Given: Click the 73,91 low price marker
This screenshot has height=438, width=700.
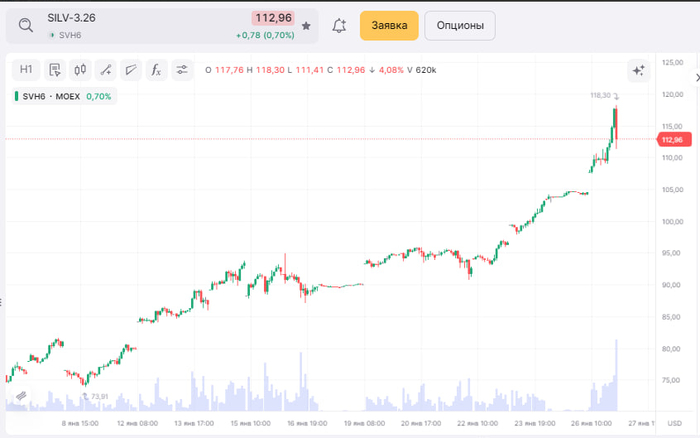Looking at the screenshot, I should tap(98, 397).
